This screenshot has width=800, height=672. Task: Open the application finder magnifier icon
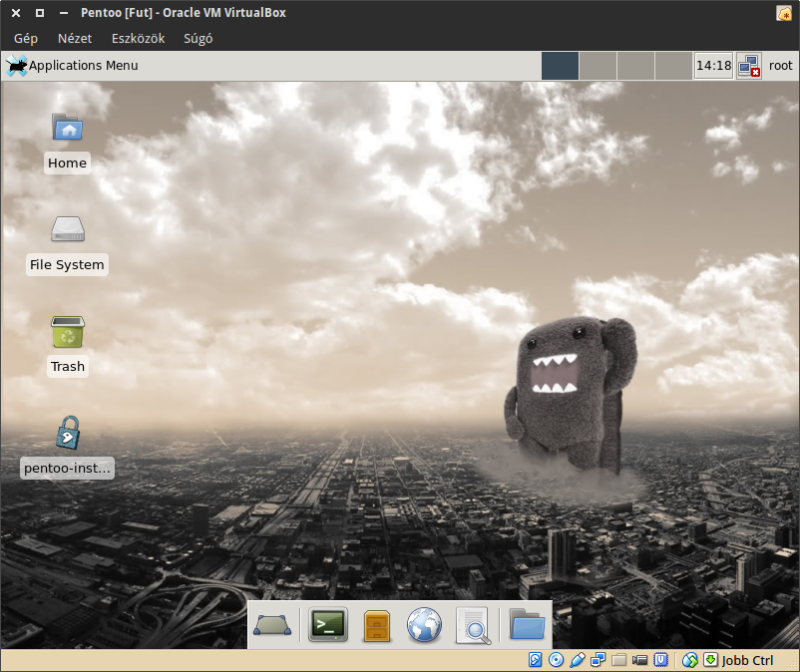[474, 626]
